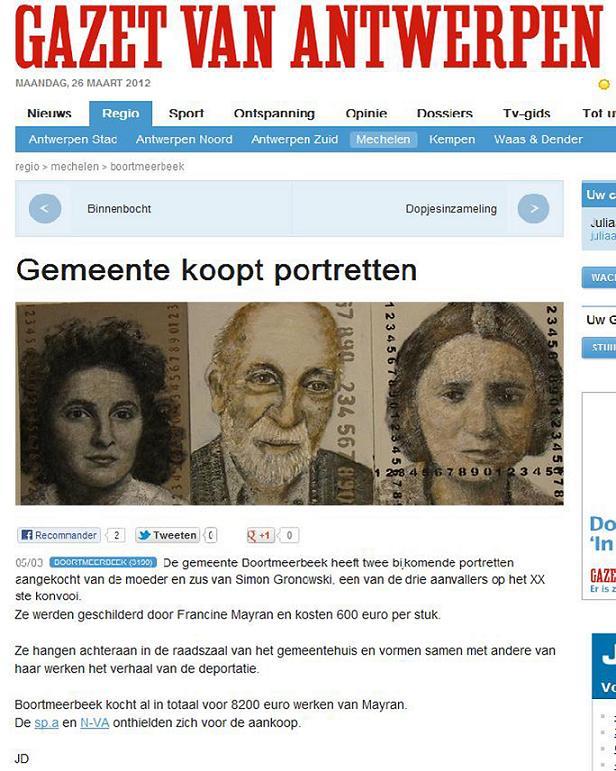616x771 pixels.
Task: Choose Antwerpen Noord subregion
Action: [184, 140]
